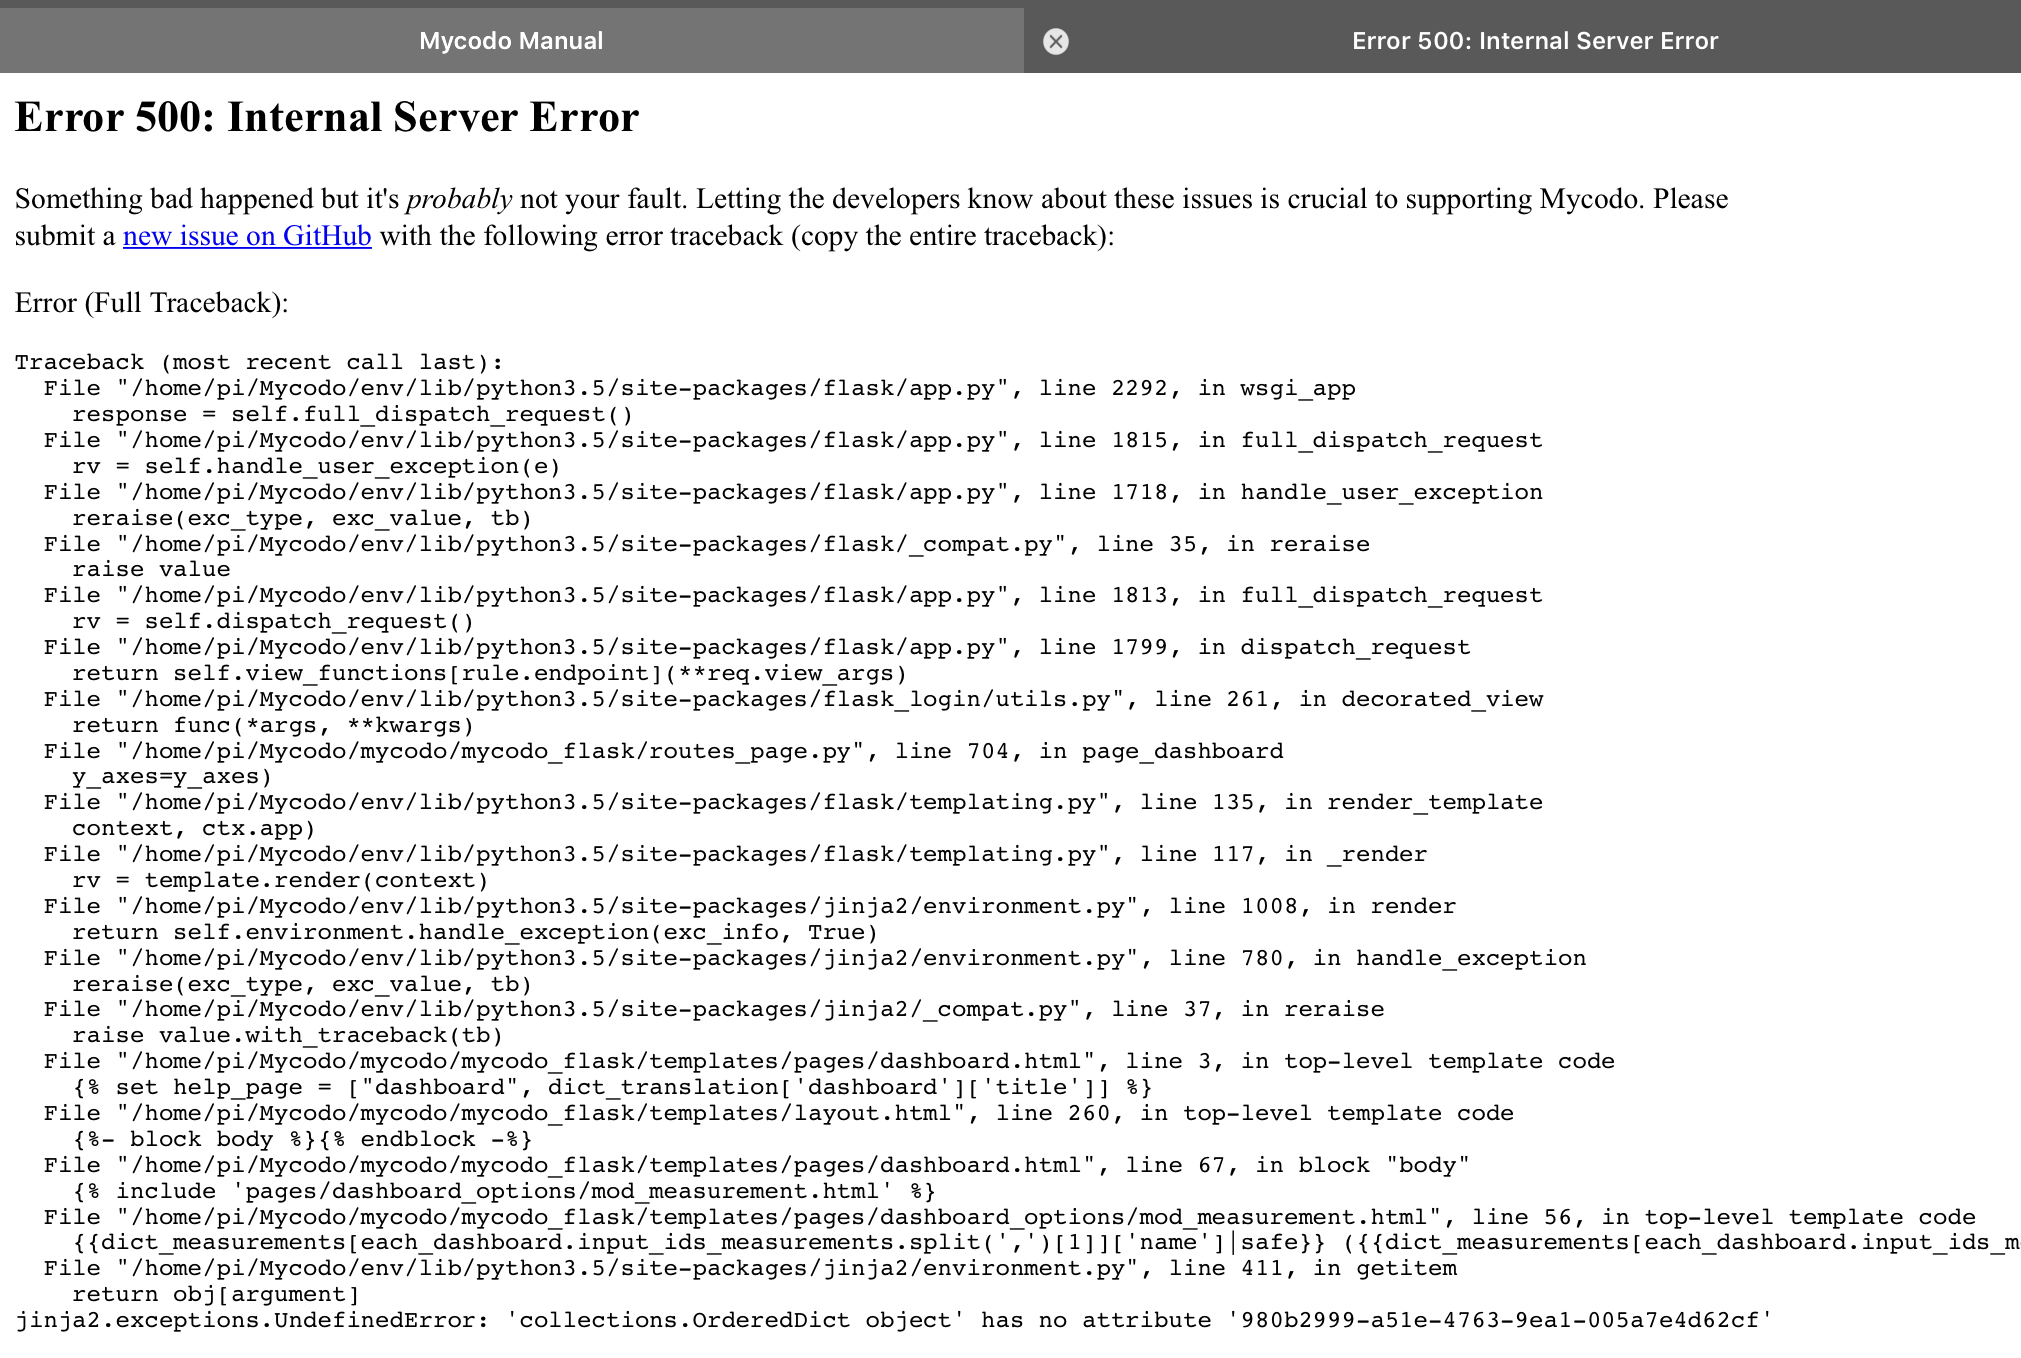Screen dimensions: 2021x1358
Task: Click 'Traceback (most recent call last):' line
Action: [x=259, y=362]
